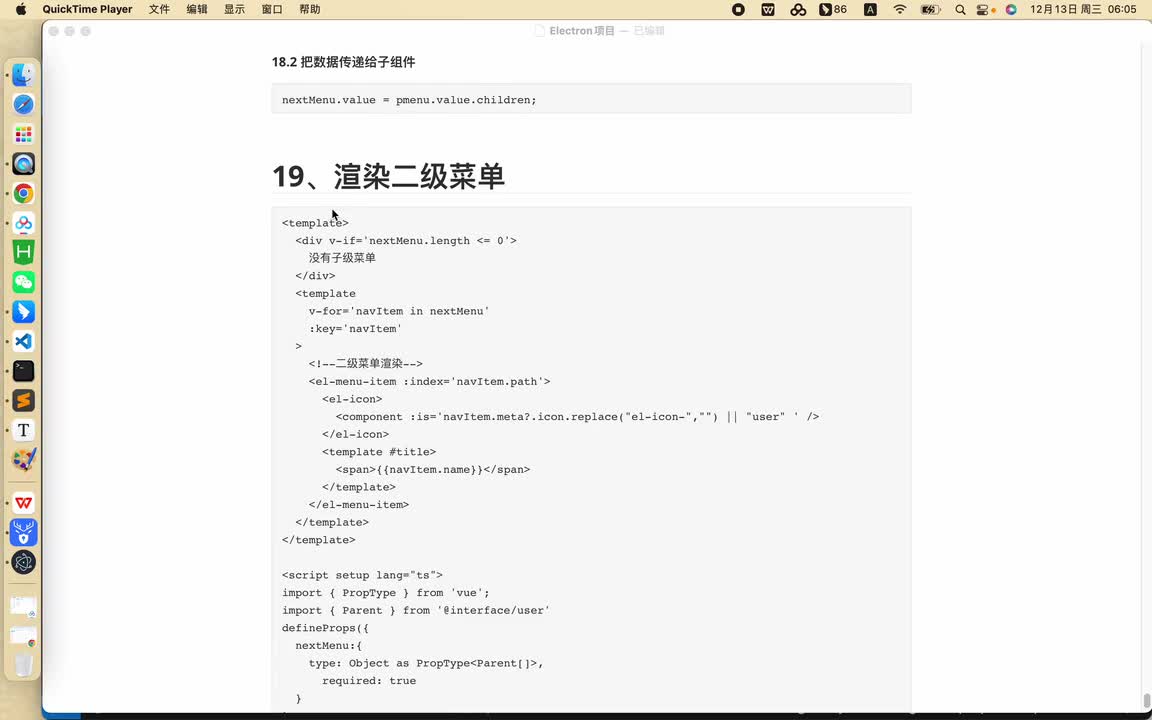Open the 帮助 menu
The image size is (1152, 720).
pos(309,10)
